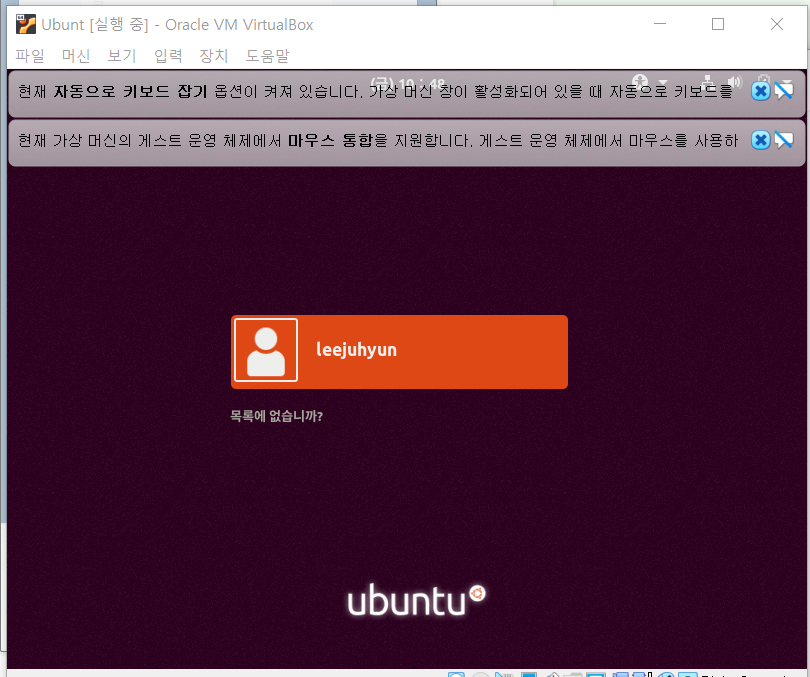
Task: Click the 키보드 잡기 notification message text
Action: point(376,91)
